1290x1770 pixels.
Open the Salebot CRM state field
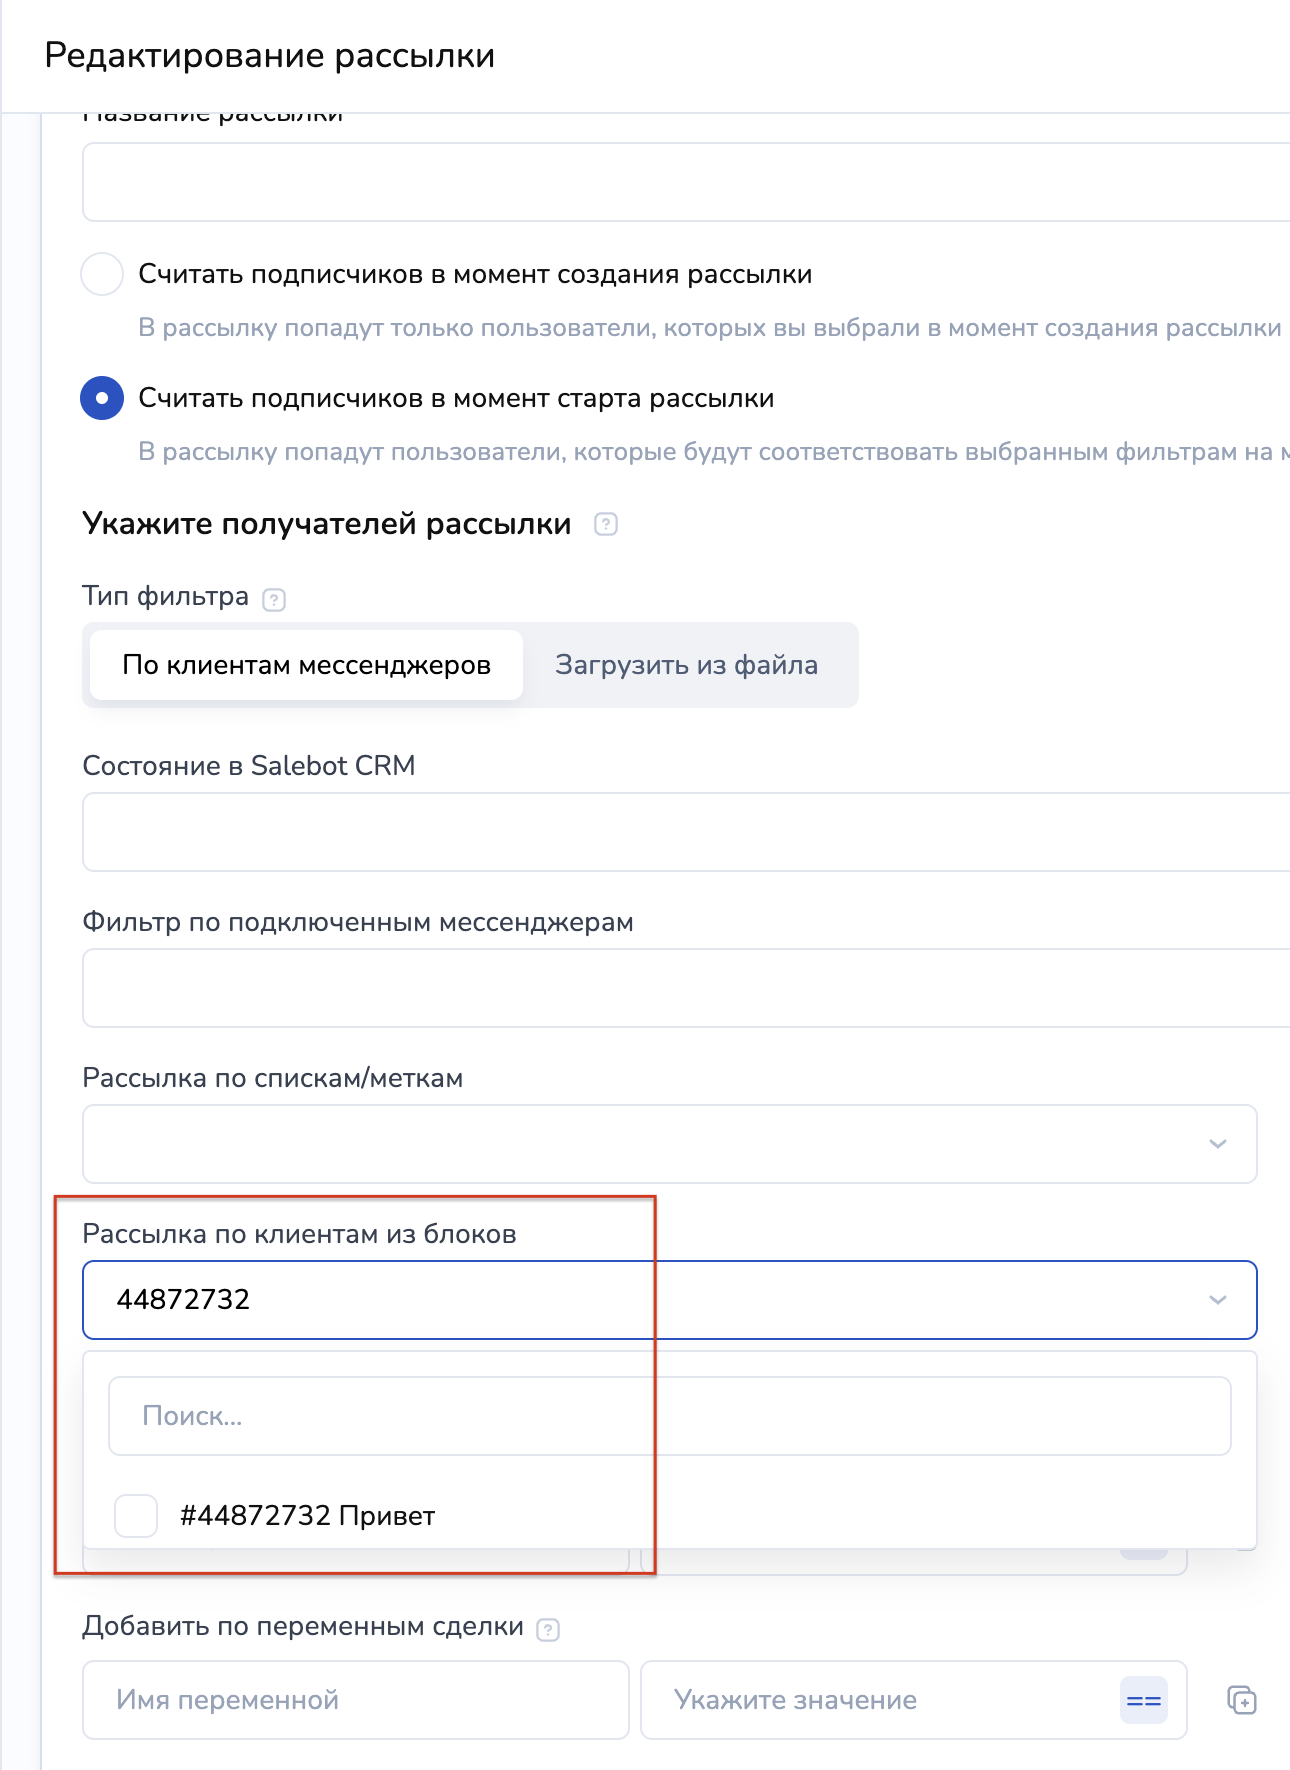(x=686, y=832)
